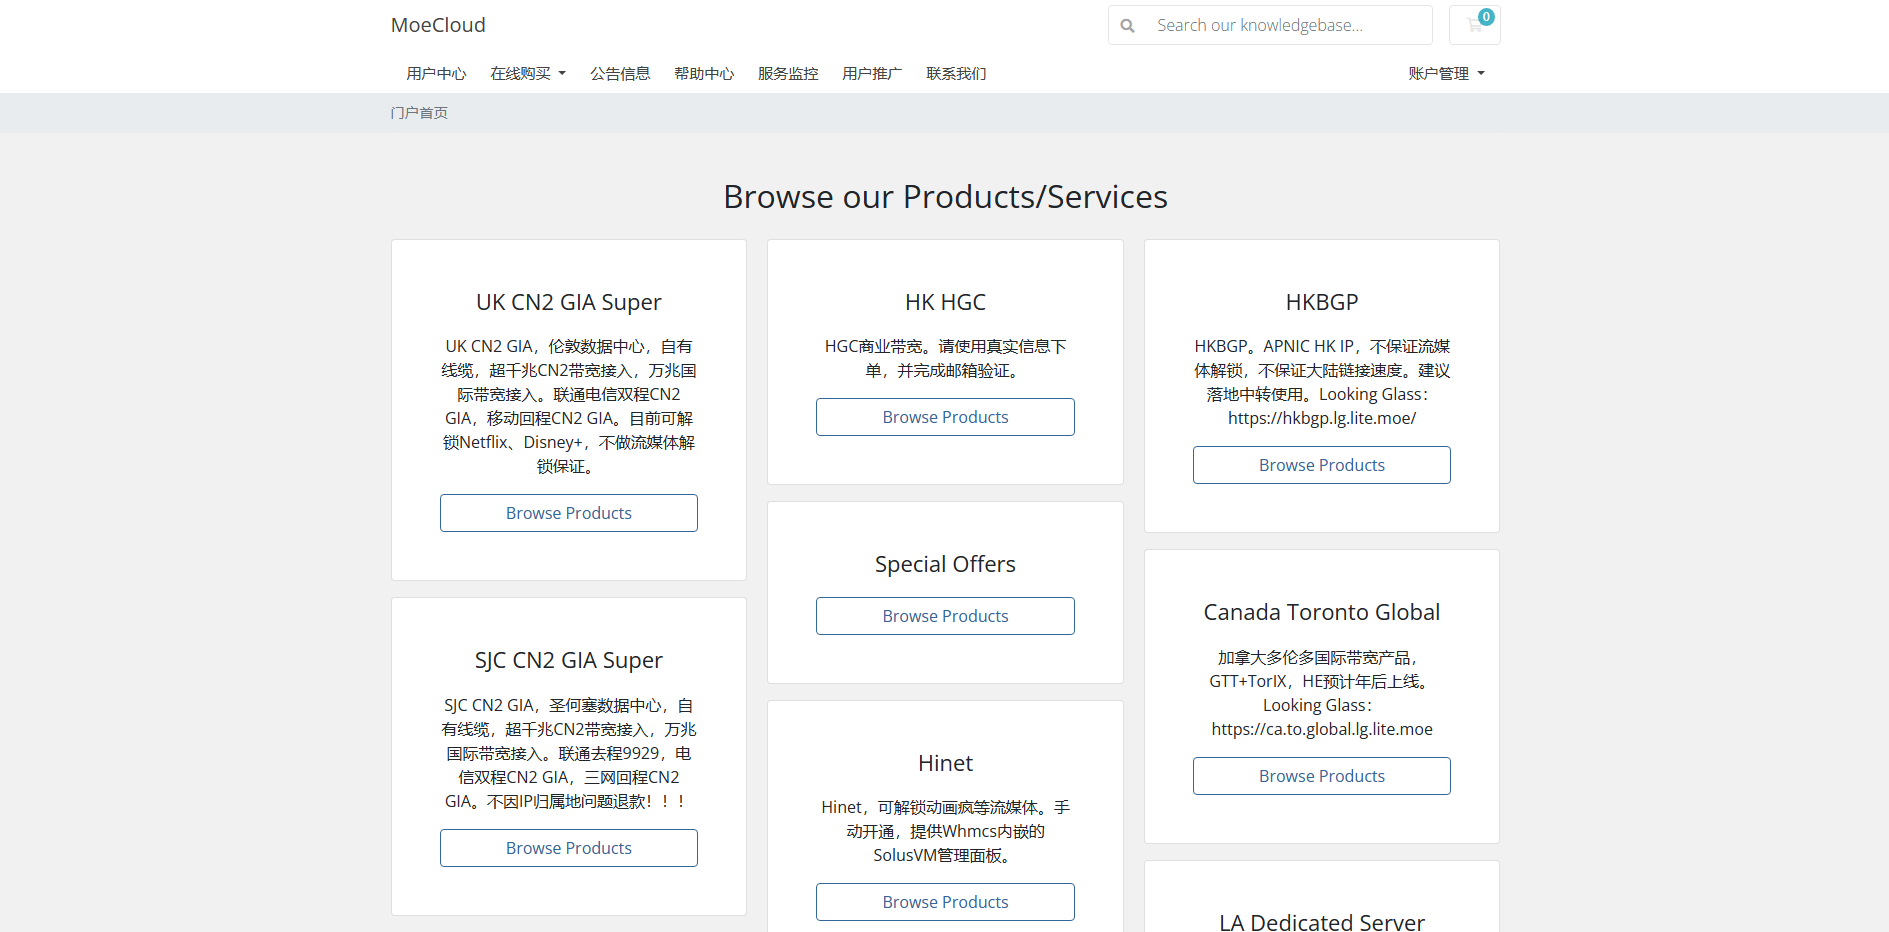The image size is (1889, 932).
Task: Open the shopping cart icon
Action: click(x=1474, y=25)
